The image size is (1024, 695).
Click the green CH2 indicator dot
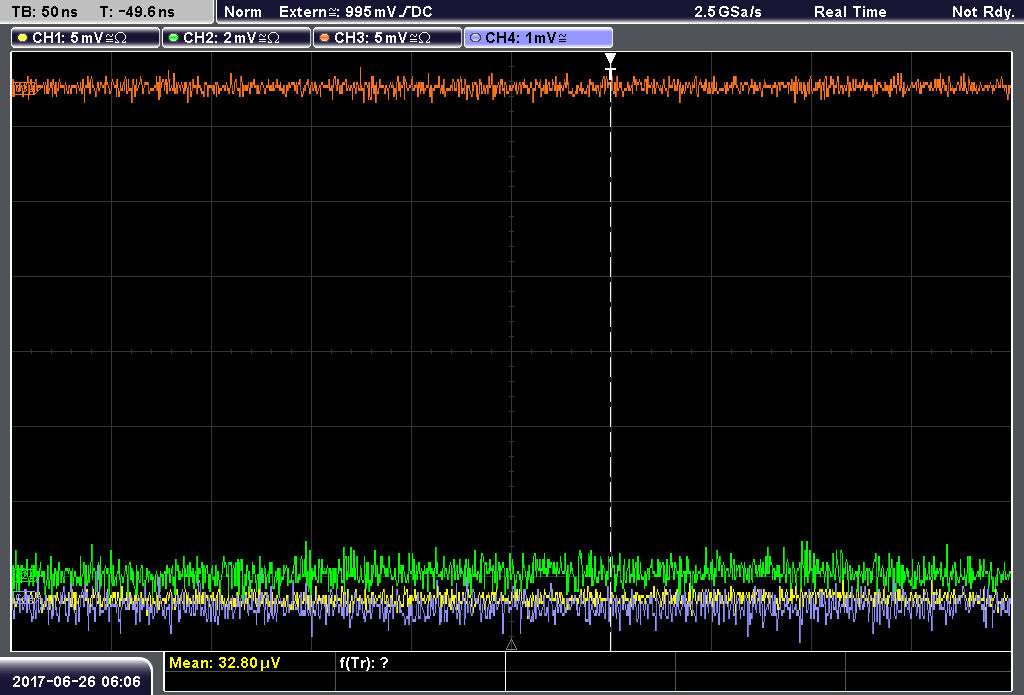(x=174, y=38)
